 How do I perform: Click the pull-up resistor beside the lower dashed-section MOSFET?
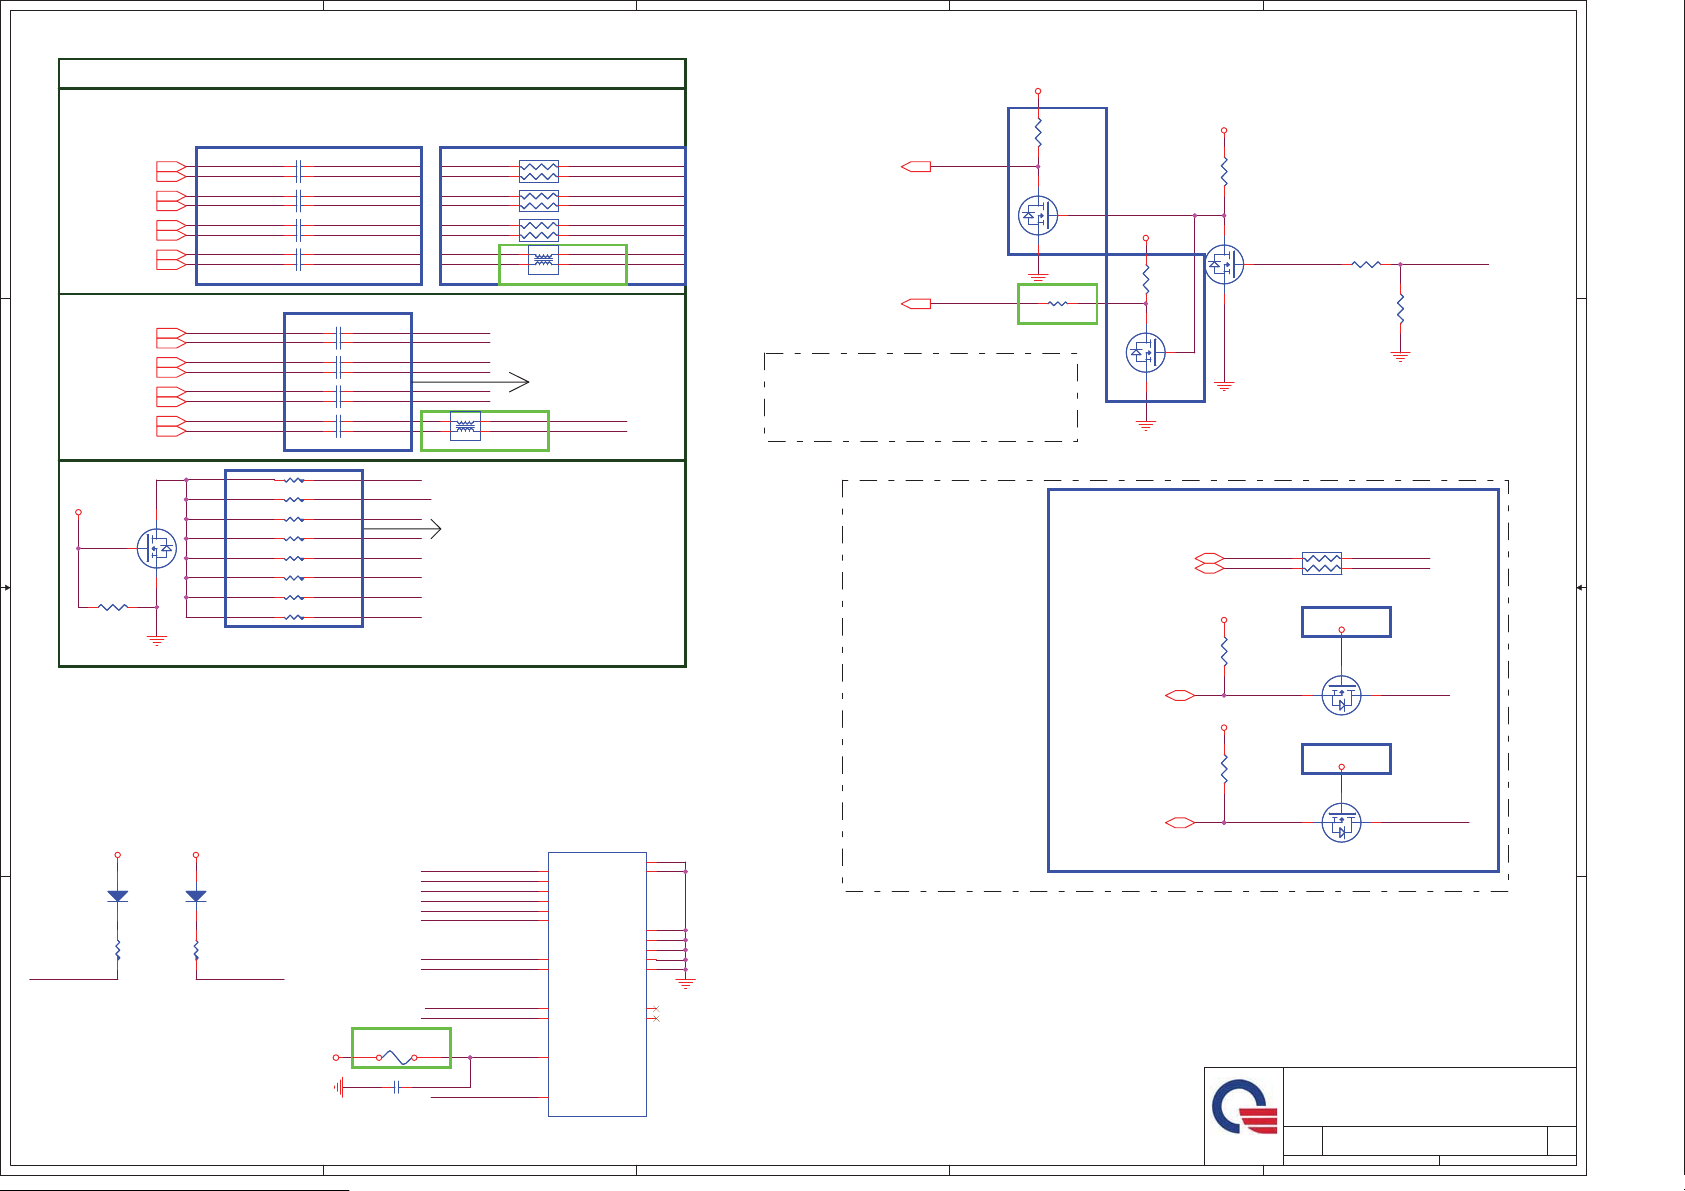click(x=1224, y=768)
